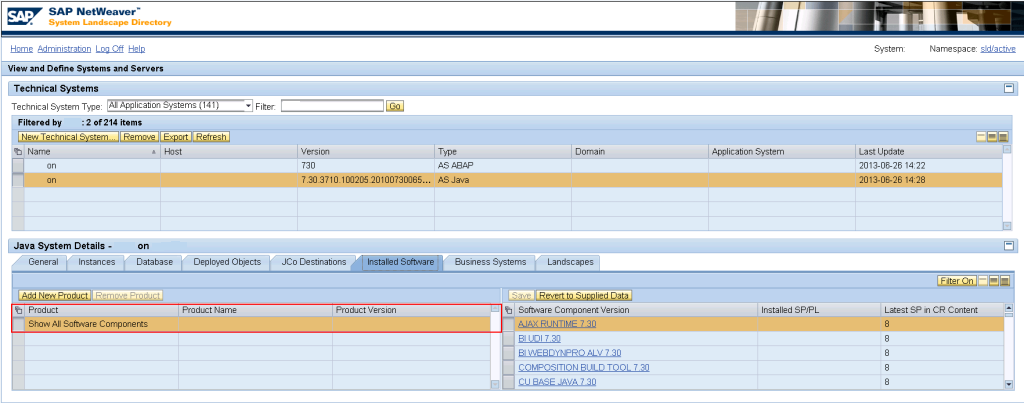
Task: Select row marker of AJAX RUNTIME 7.30
Action: (509, 324)
